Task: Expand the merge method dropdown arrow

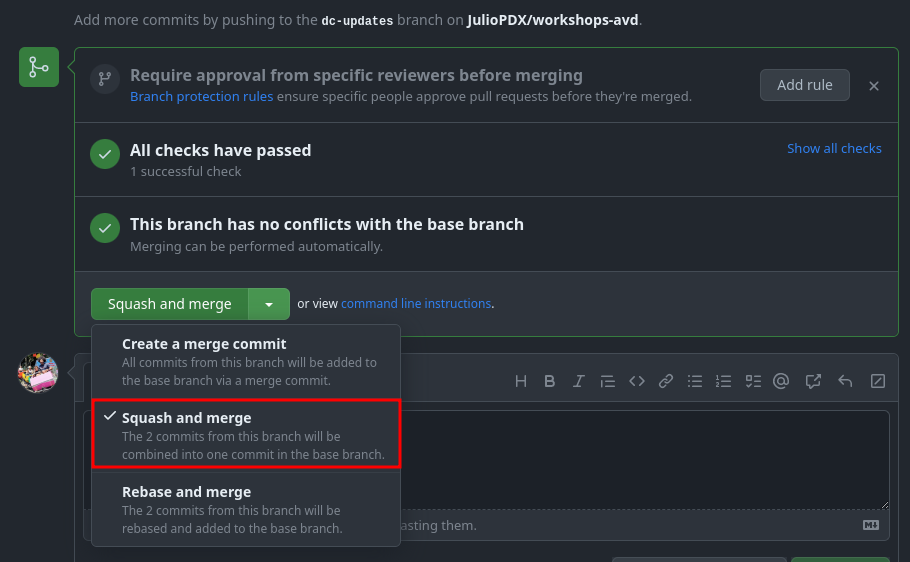Action: [x=269, y=304]
